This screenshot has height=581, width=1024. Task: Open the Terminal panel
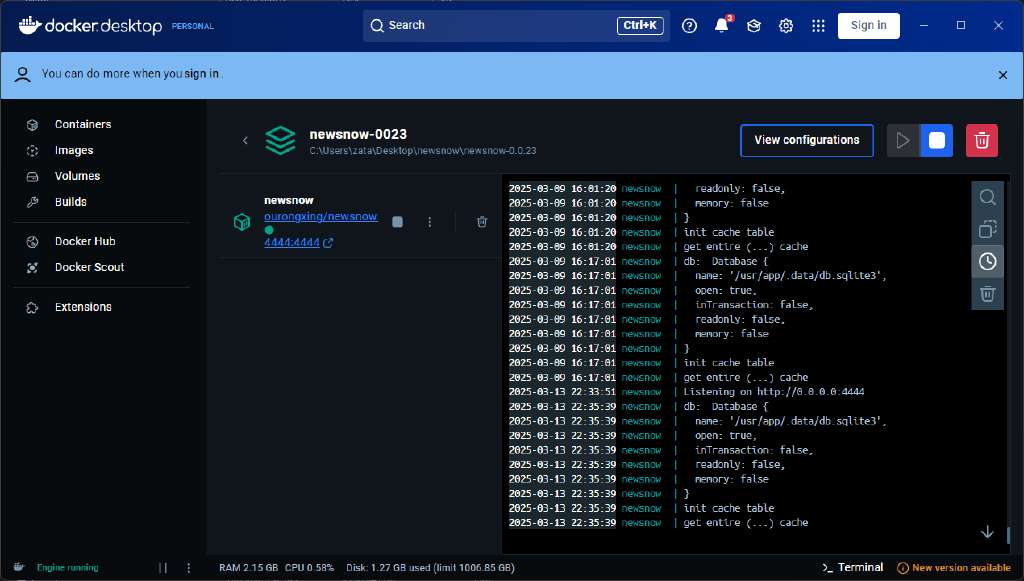[852, 567]
